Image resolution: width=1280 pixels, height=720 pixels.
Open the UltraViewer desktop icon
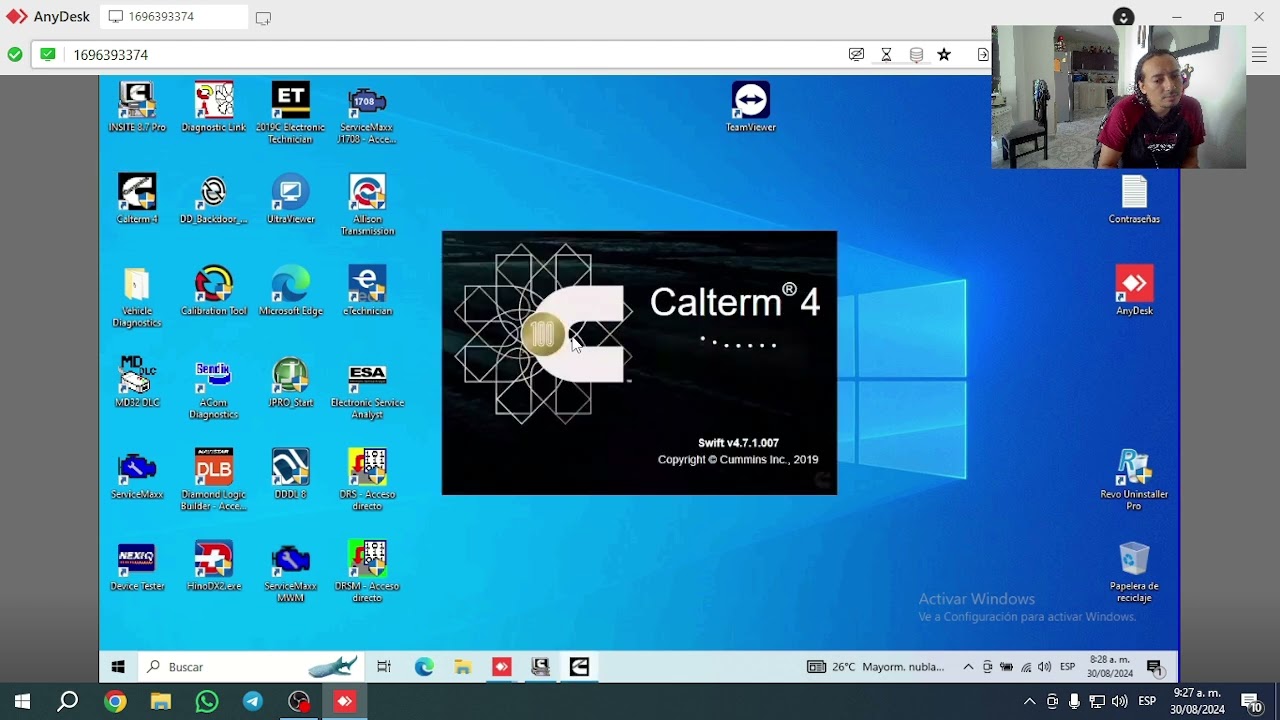tap(291, 199)
